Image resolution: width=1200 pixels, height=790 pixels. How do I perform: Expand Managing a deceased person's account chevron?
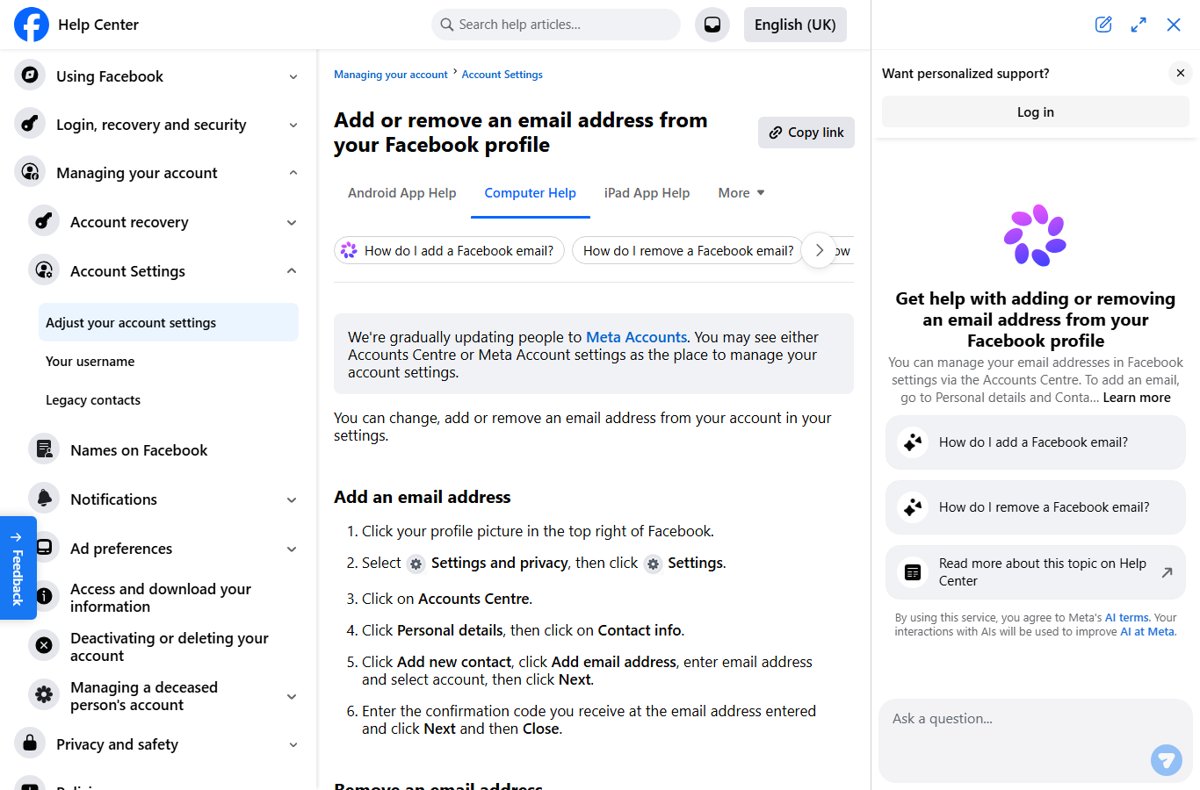(292, 696)
